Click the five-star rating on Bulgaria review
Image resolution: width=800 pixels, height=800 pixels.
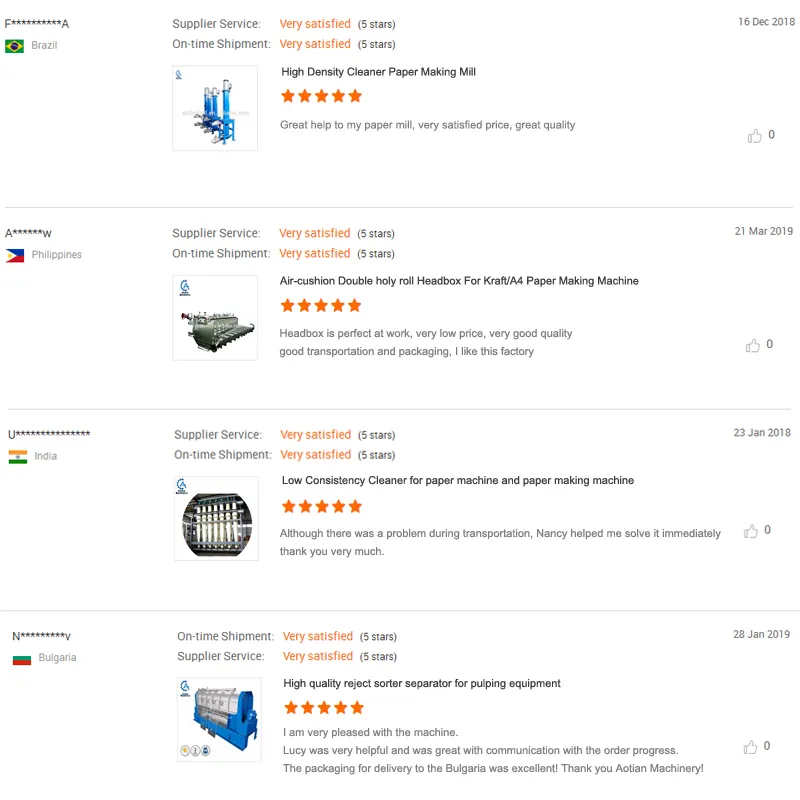323,708
